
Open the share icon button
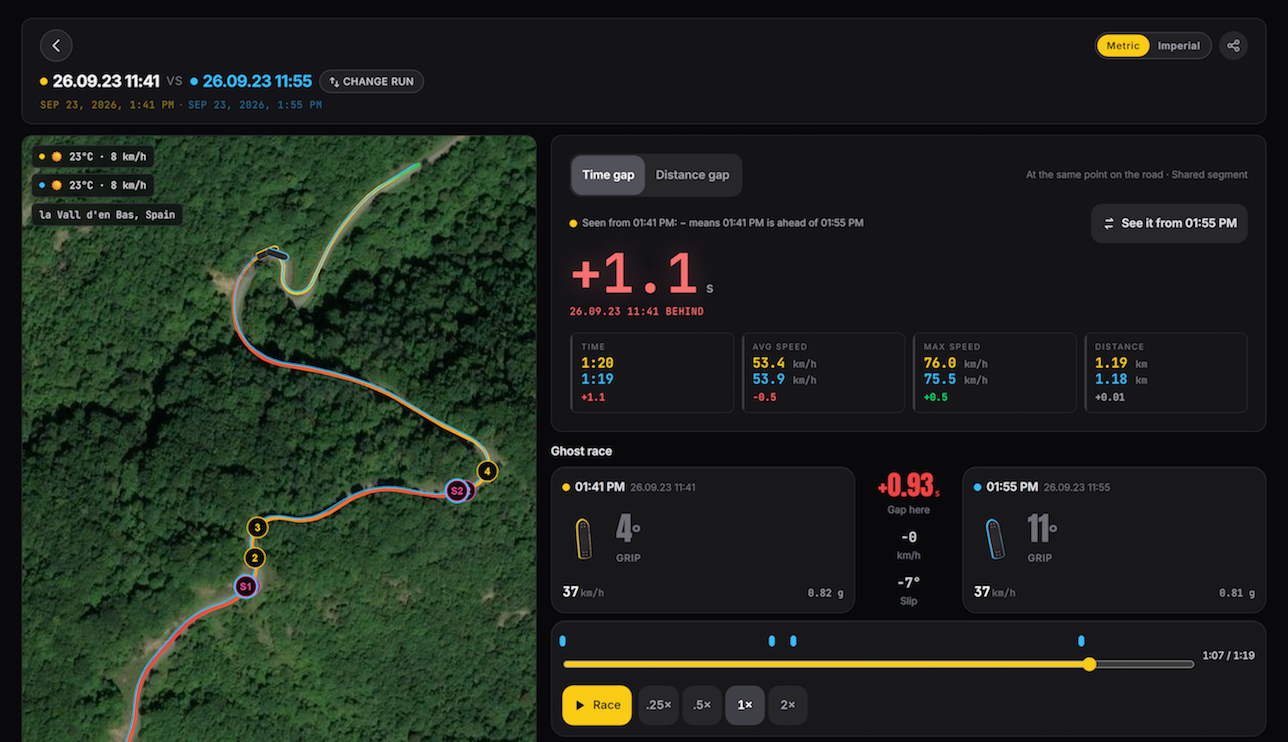tap(1233, 46)
